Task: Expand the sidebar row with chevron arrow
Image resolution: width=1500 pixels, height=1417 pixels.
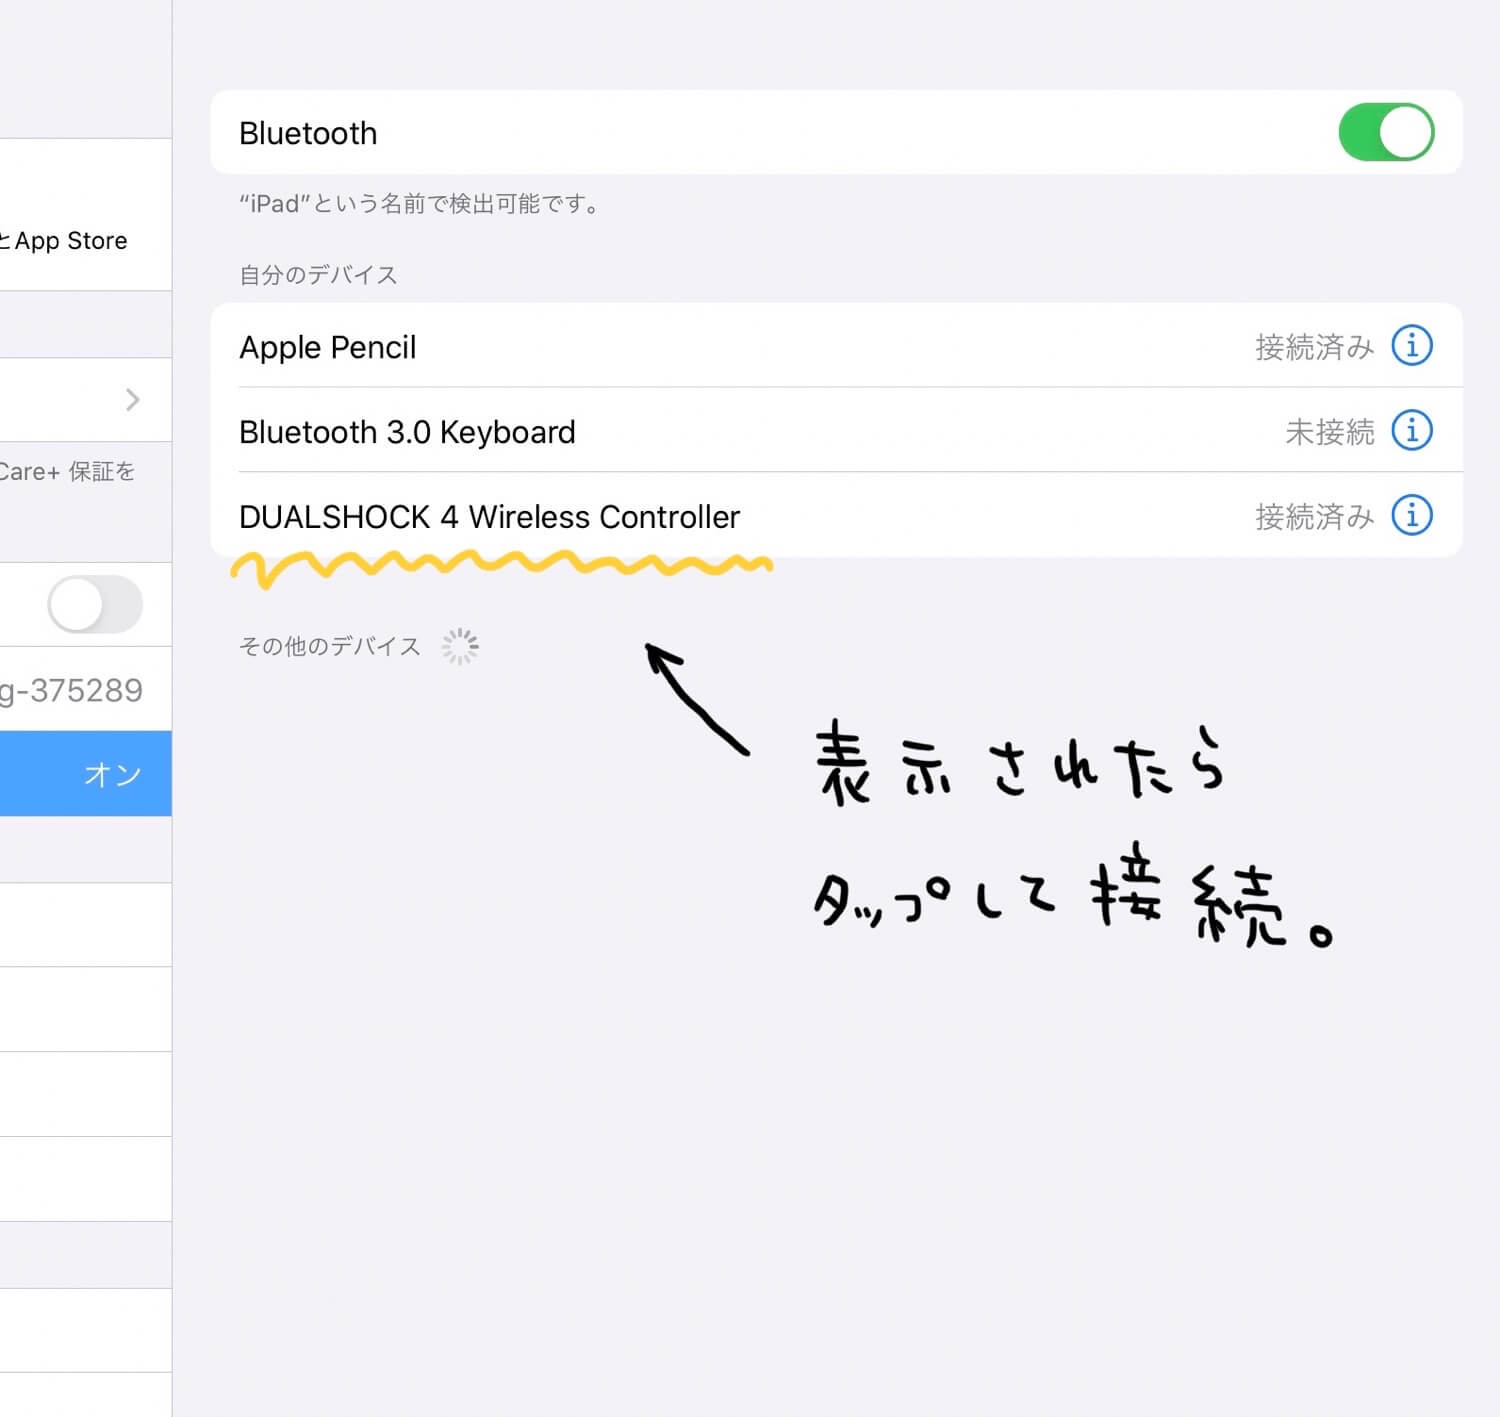Action: click(x=86, y=400)
